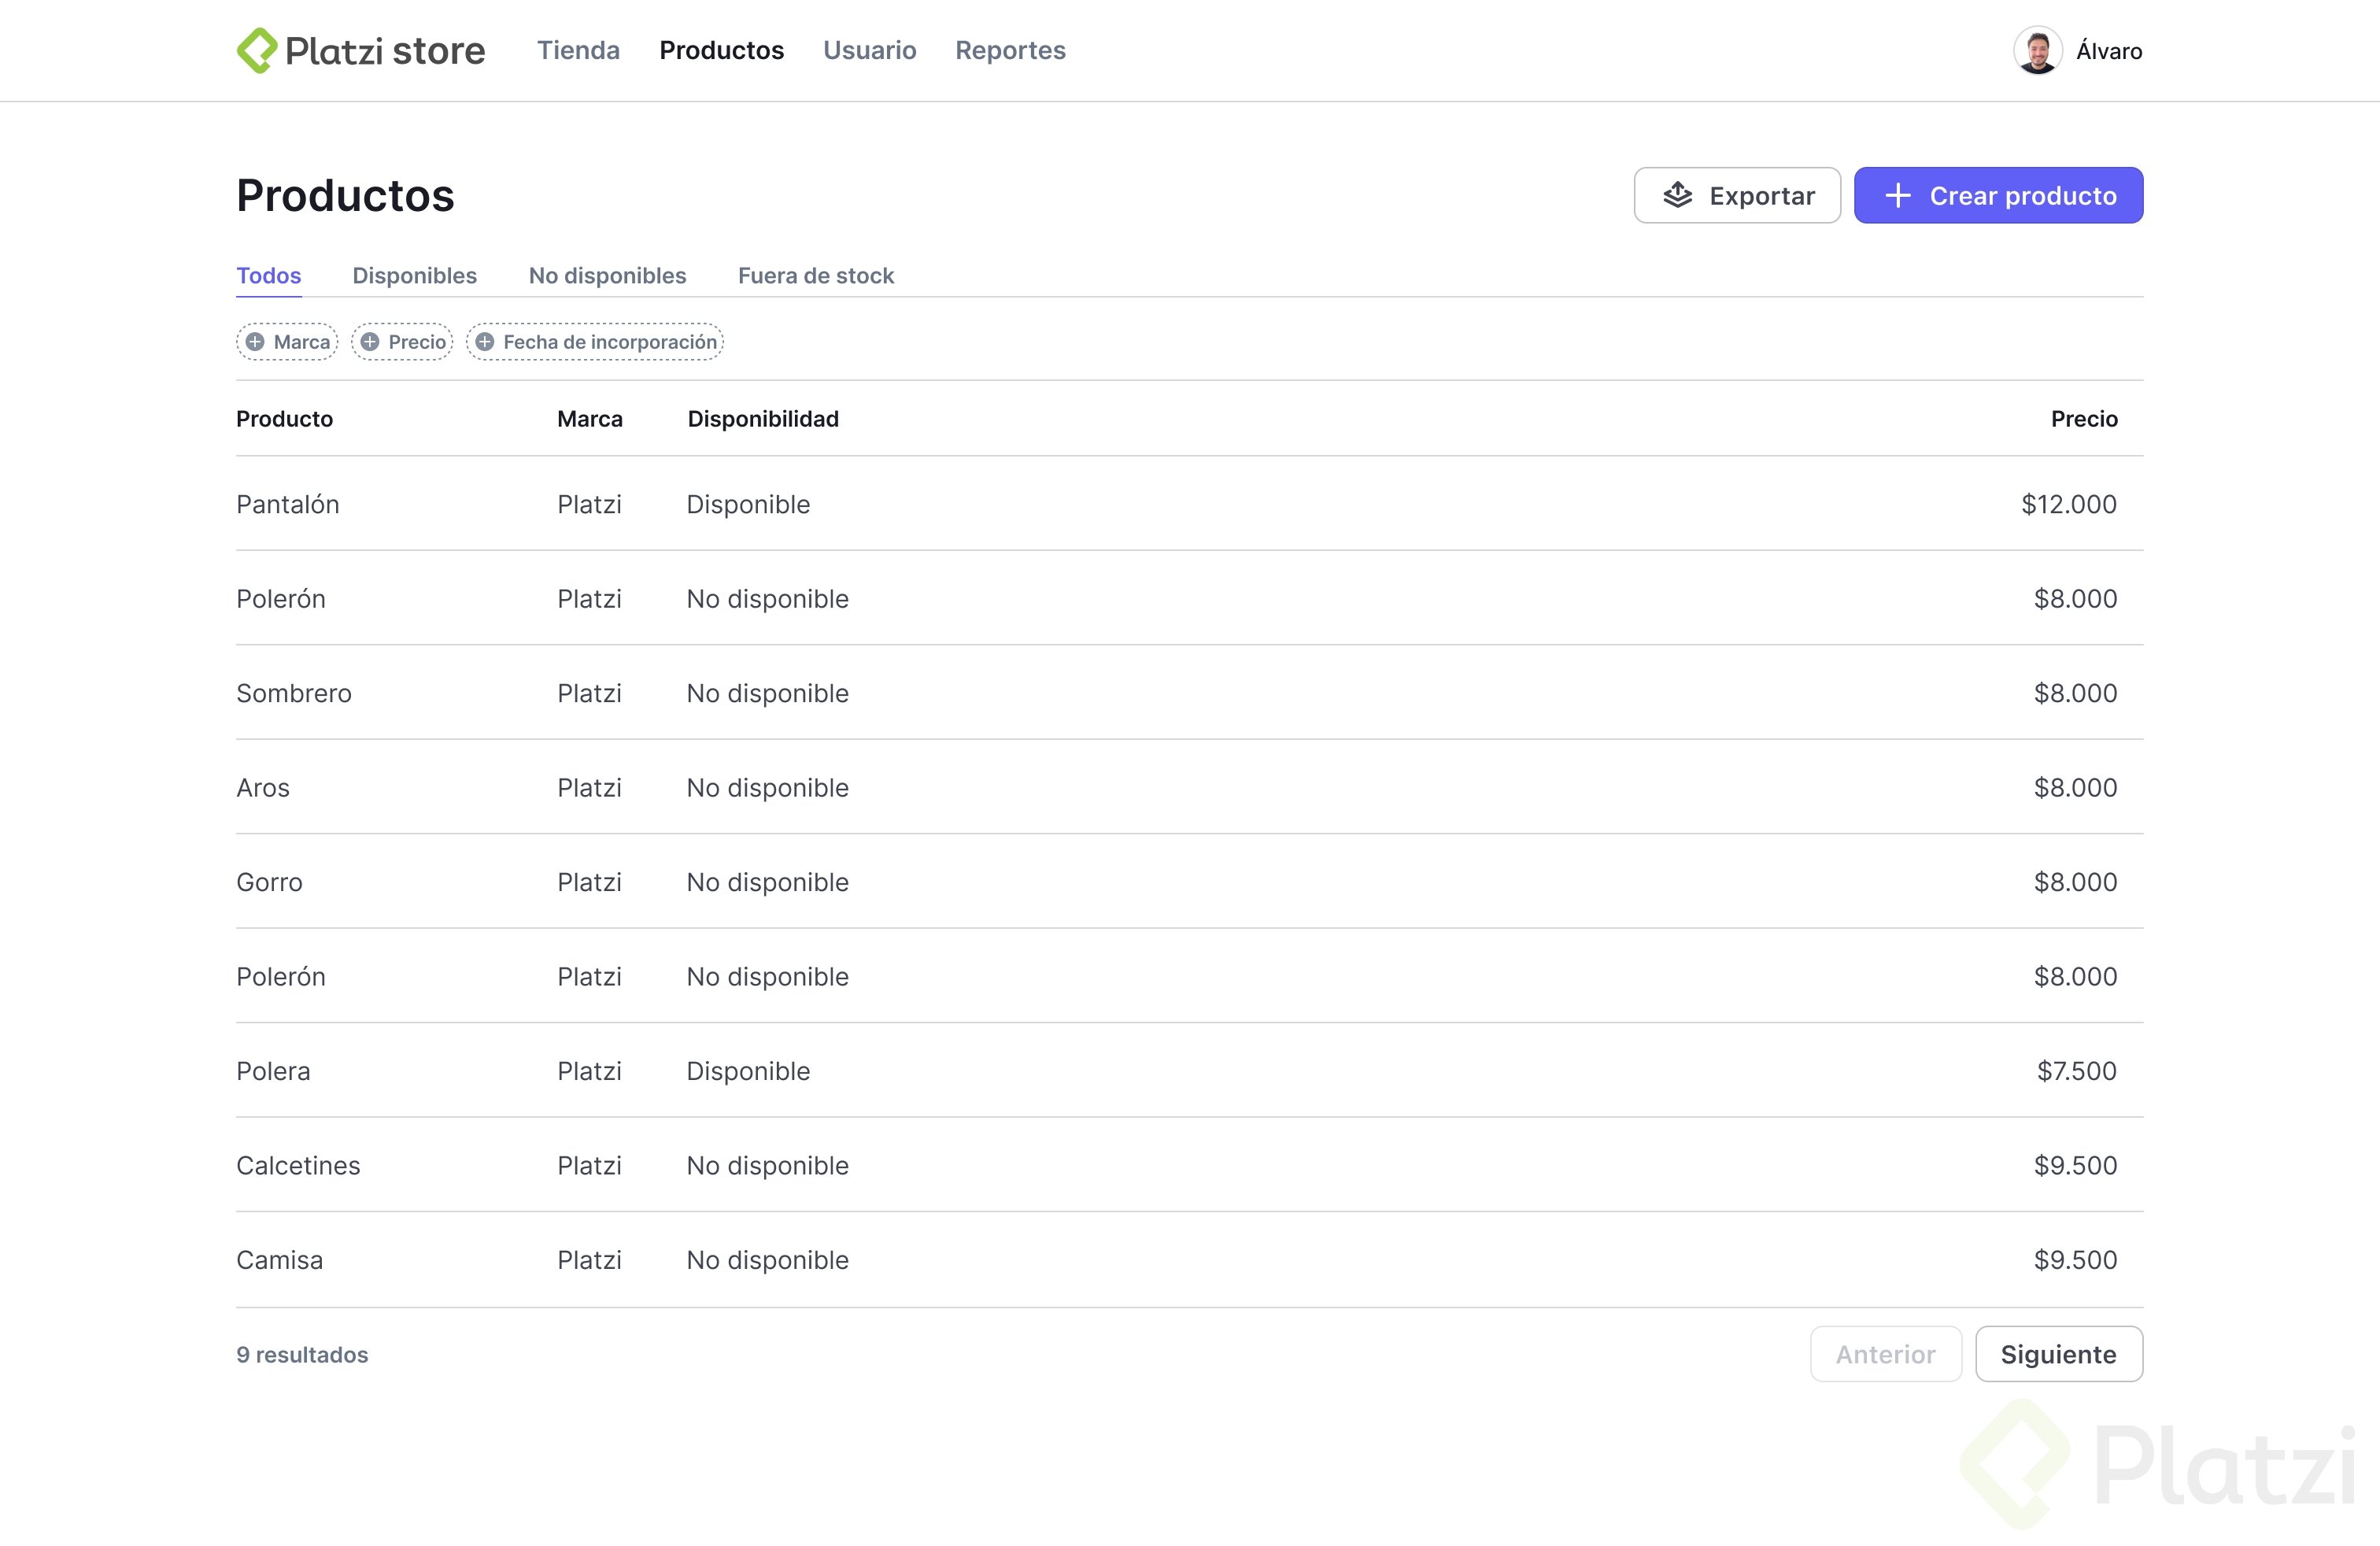Open the Tienda navigation menu item
This screenshot has width=2380, height=1546.
[578, 50]
